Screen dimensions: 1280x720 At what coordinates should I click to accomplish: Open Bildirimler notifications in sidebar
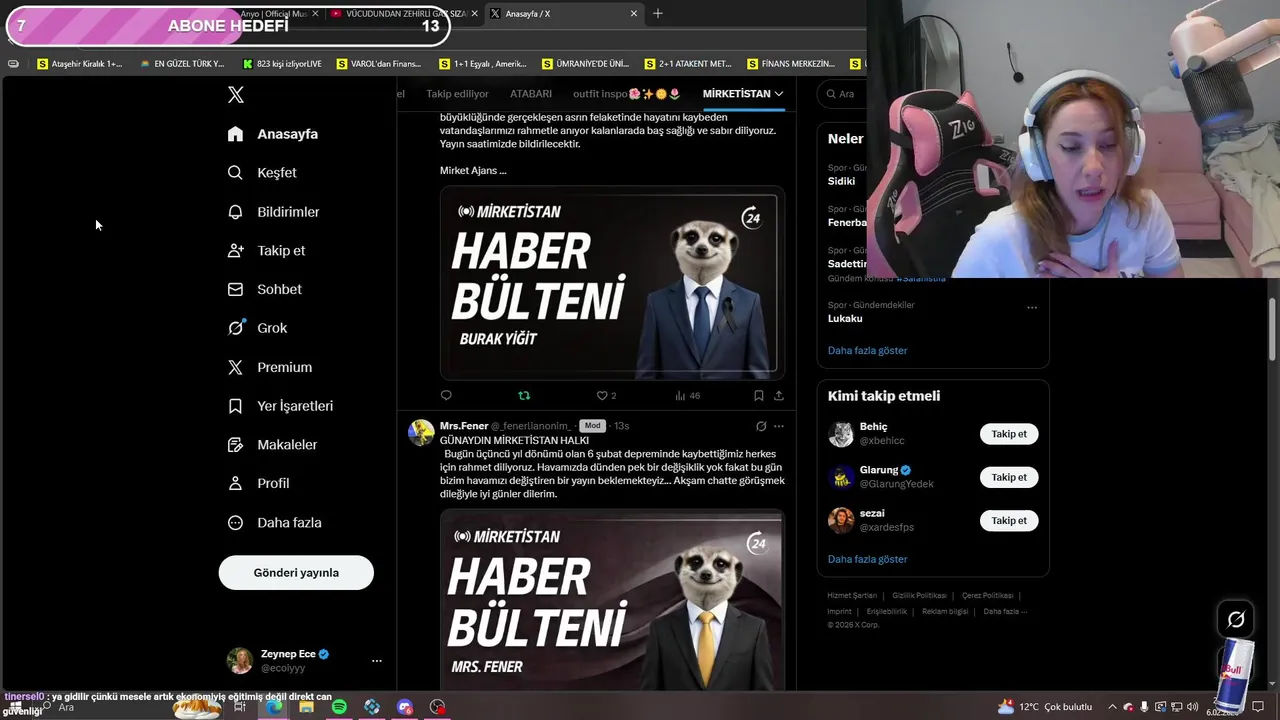(x=274, y=212)
